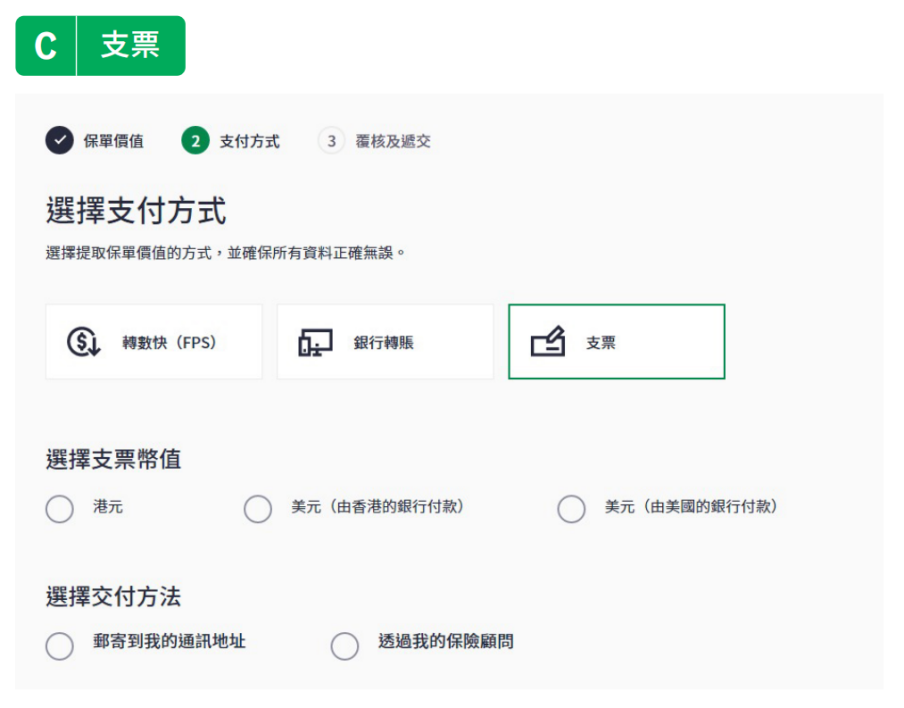This screenshot has width=904, height=708.
Task: Select 美元（由香港的銀行付款）option
Action: 258,508
